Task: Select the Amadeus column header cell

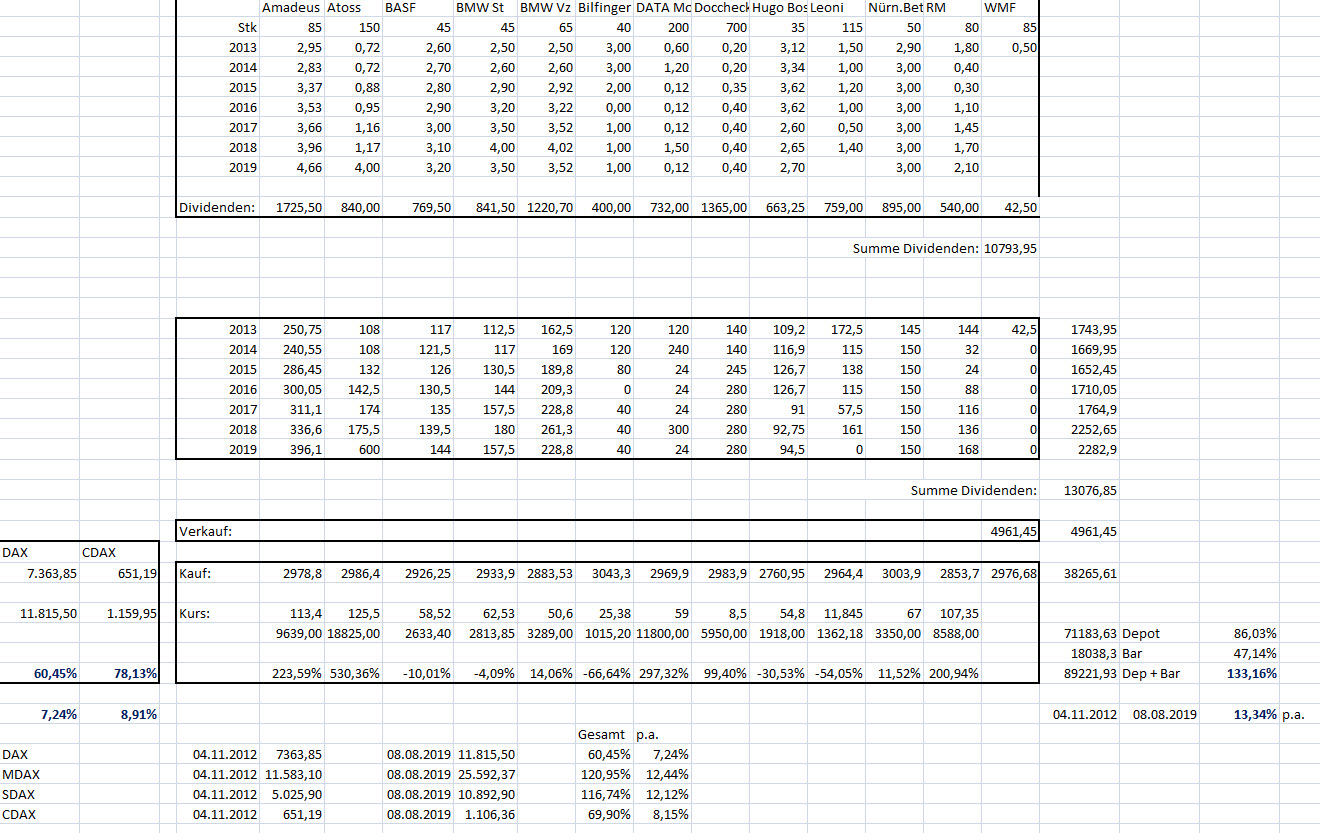Action: tap(292, 8)
